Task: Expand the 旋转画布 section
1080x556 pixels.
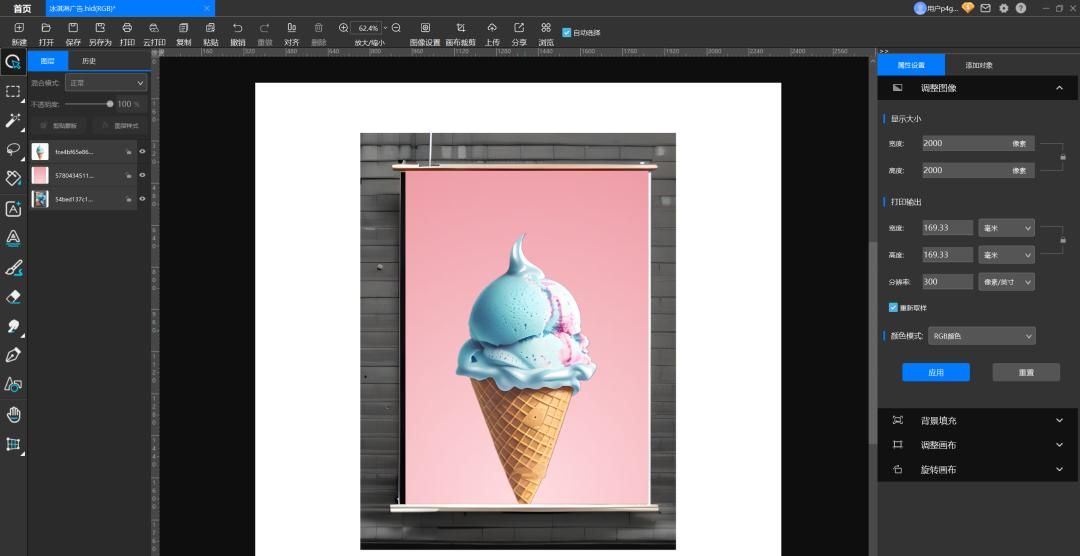Action: pyautogui.click(x=1059, y=470)
